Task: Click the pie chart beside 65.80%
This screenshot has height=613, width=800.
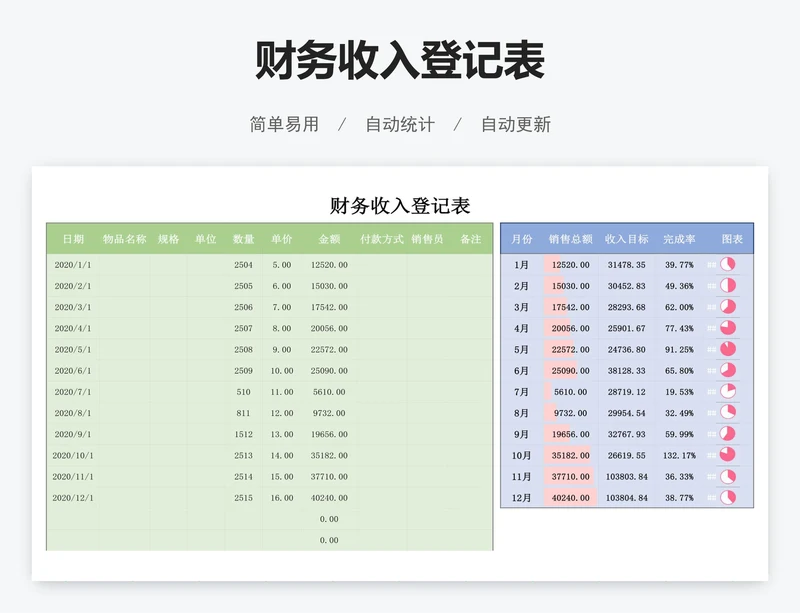Action: pyautogui.click(x=728, y=371)
